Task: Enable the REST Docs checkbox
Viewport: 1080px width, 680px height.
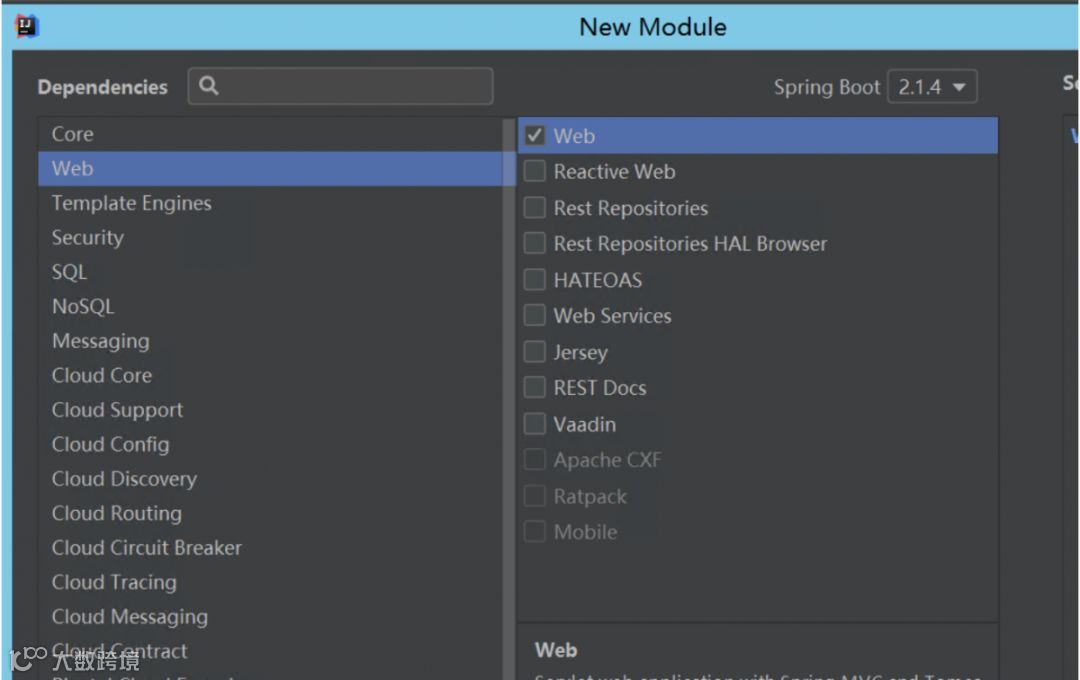Action: 534,388
